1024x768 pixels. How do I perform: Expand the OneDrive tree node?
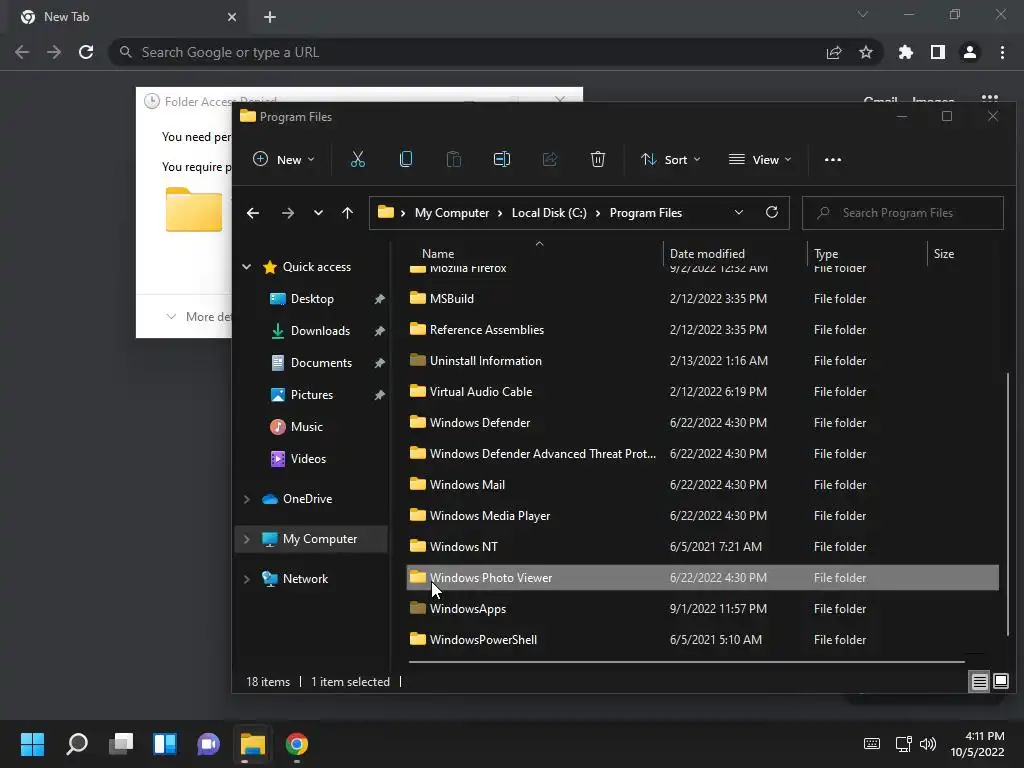coord(247,499)
